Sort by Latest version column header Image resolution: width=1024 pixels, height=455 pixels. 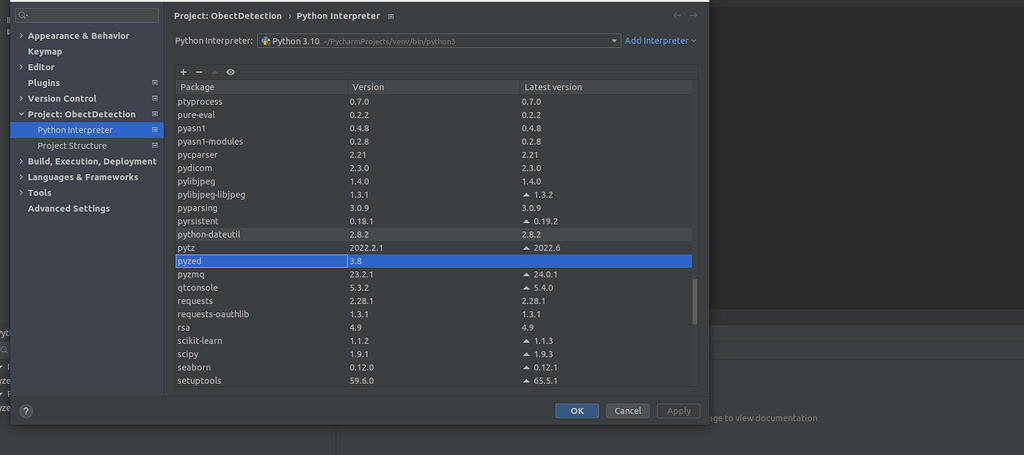(606, 87)
